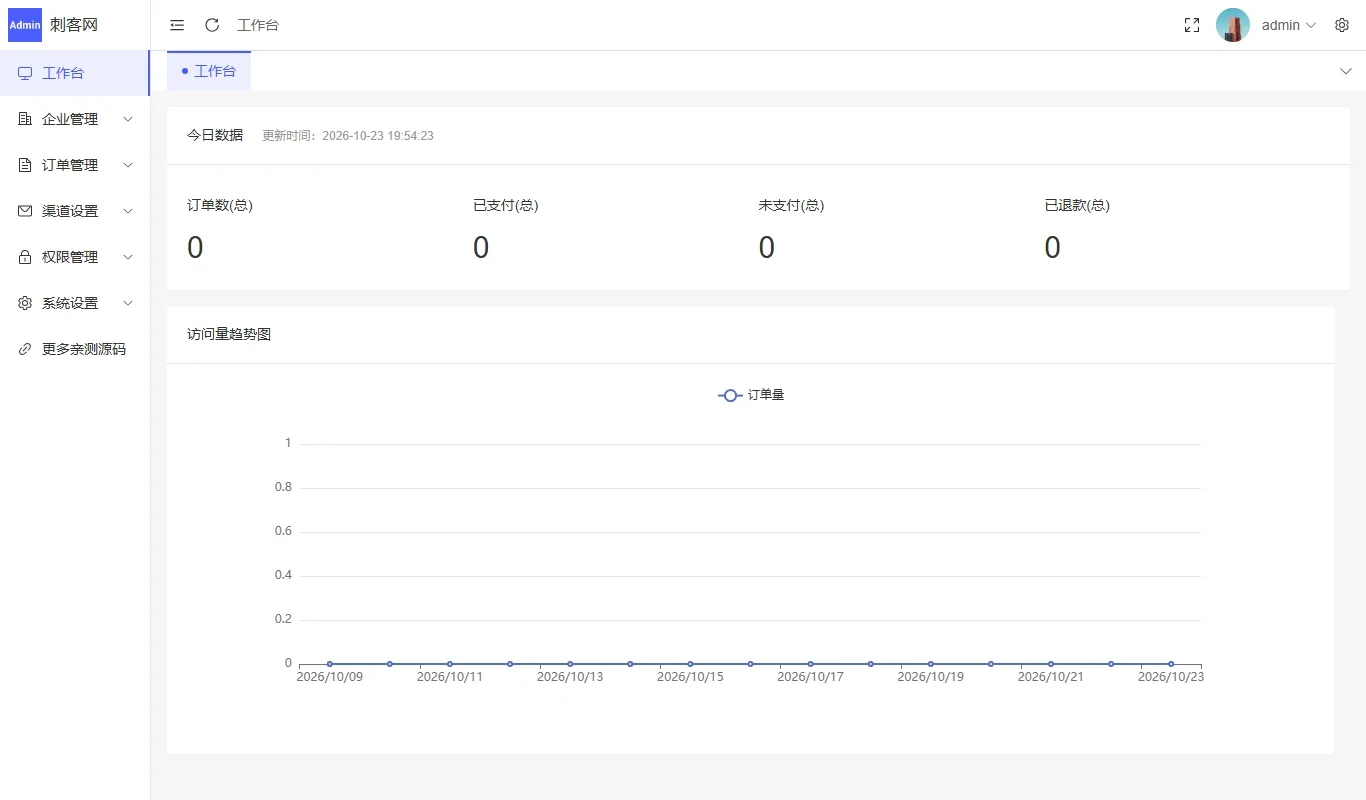Toggle the 订单量 legend series
The height and width of the screenshot is (800, 1366).
coord(751,395)
